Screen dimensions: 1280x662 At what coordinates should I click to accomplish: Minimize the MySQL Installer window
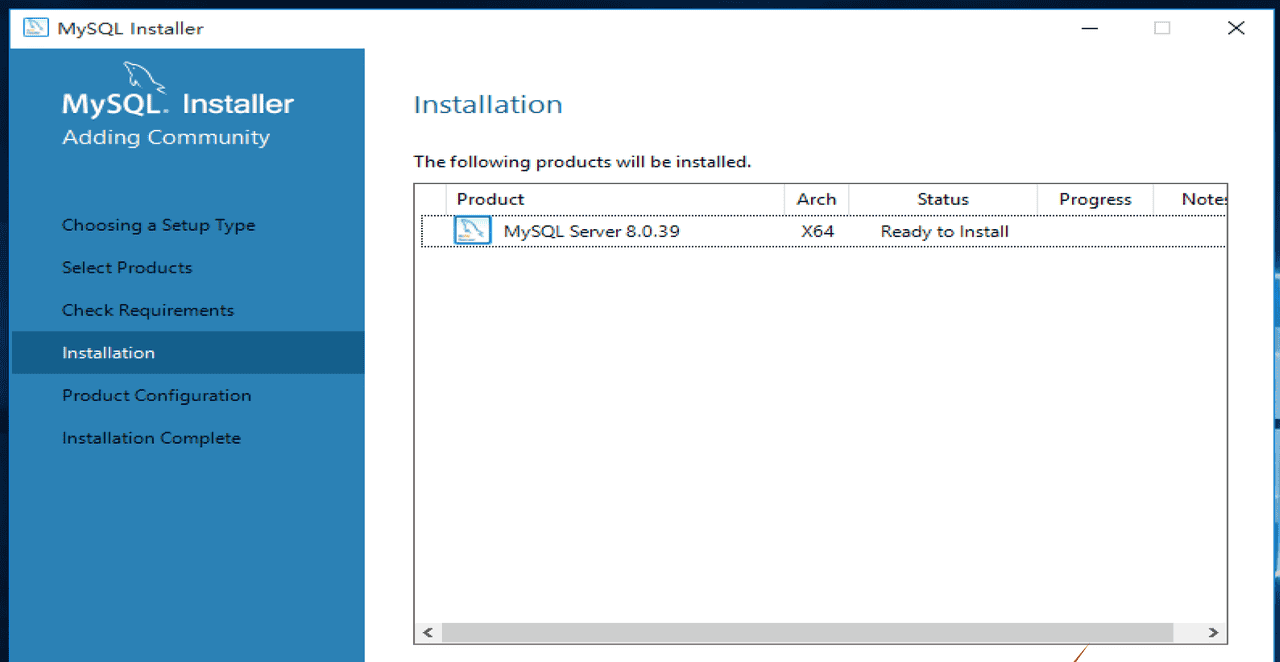pyautogui.click(x=1089, y=28)
